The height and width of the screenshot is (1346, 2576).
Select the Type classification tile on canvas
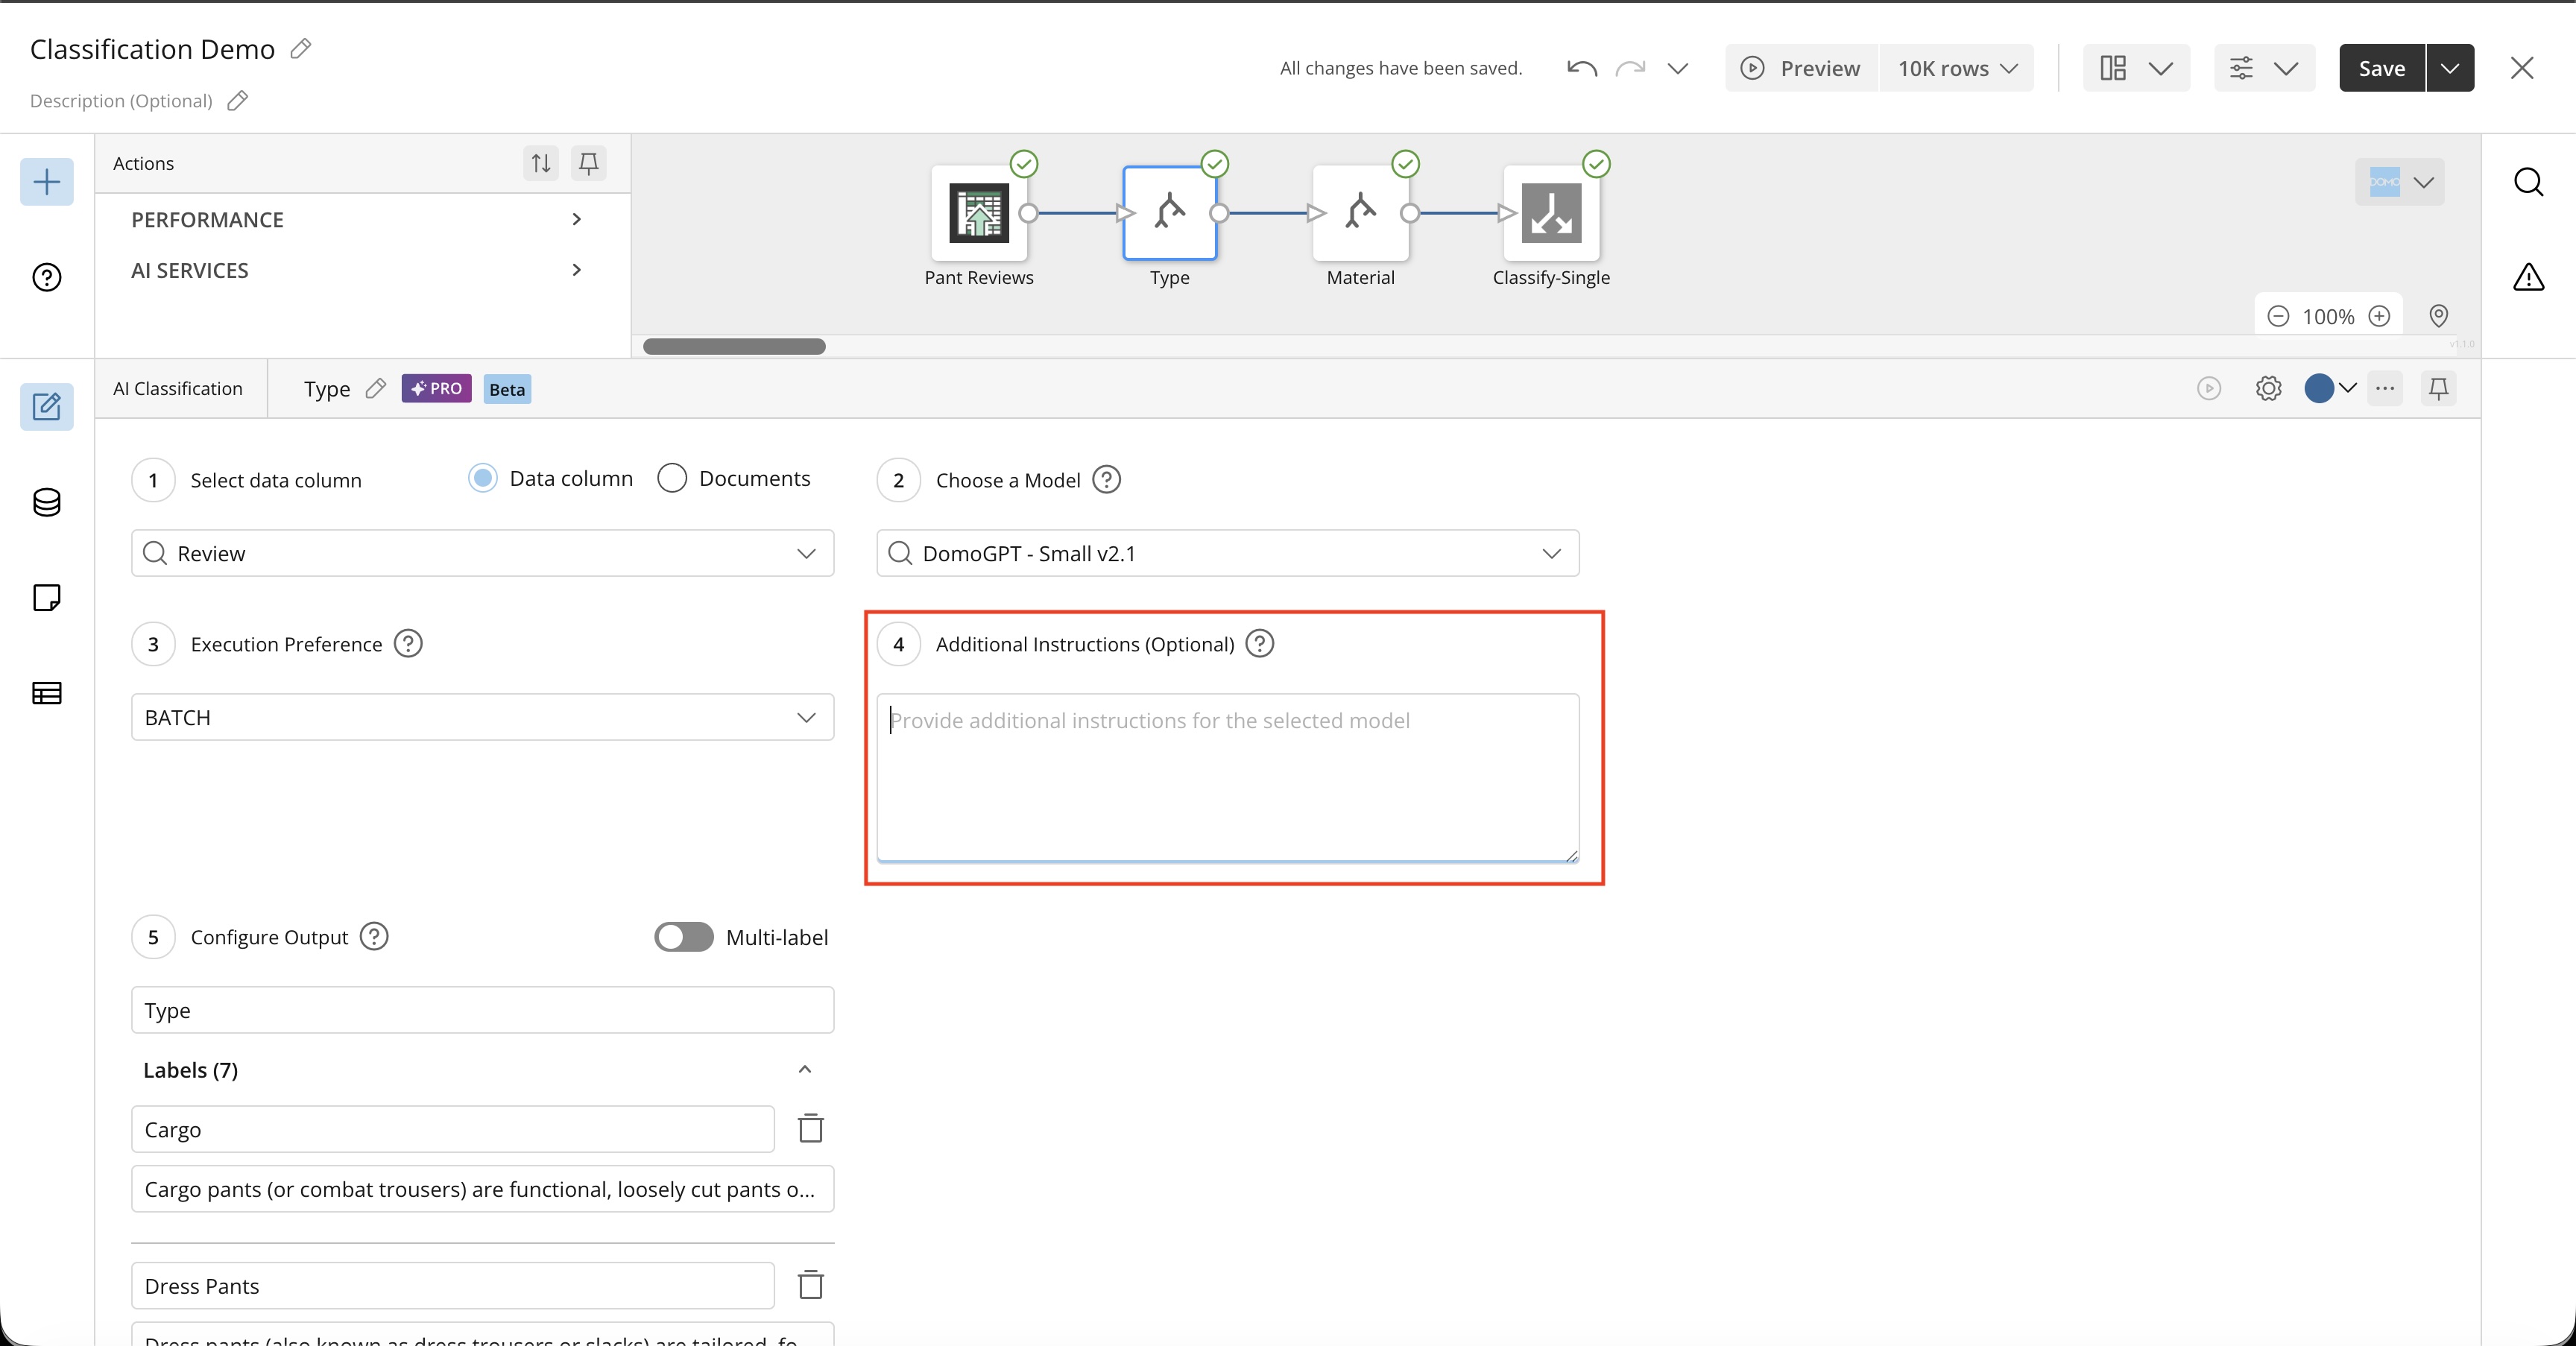click(x=1169, y=213)
